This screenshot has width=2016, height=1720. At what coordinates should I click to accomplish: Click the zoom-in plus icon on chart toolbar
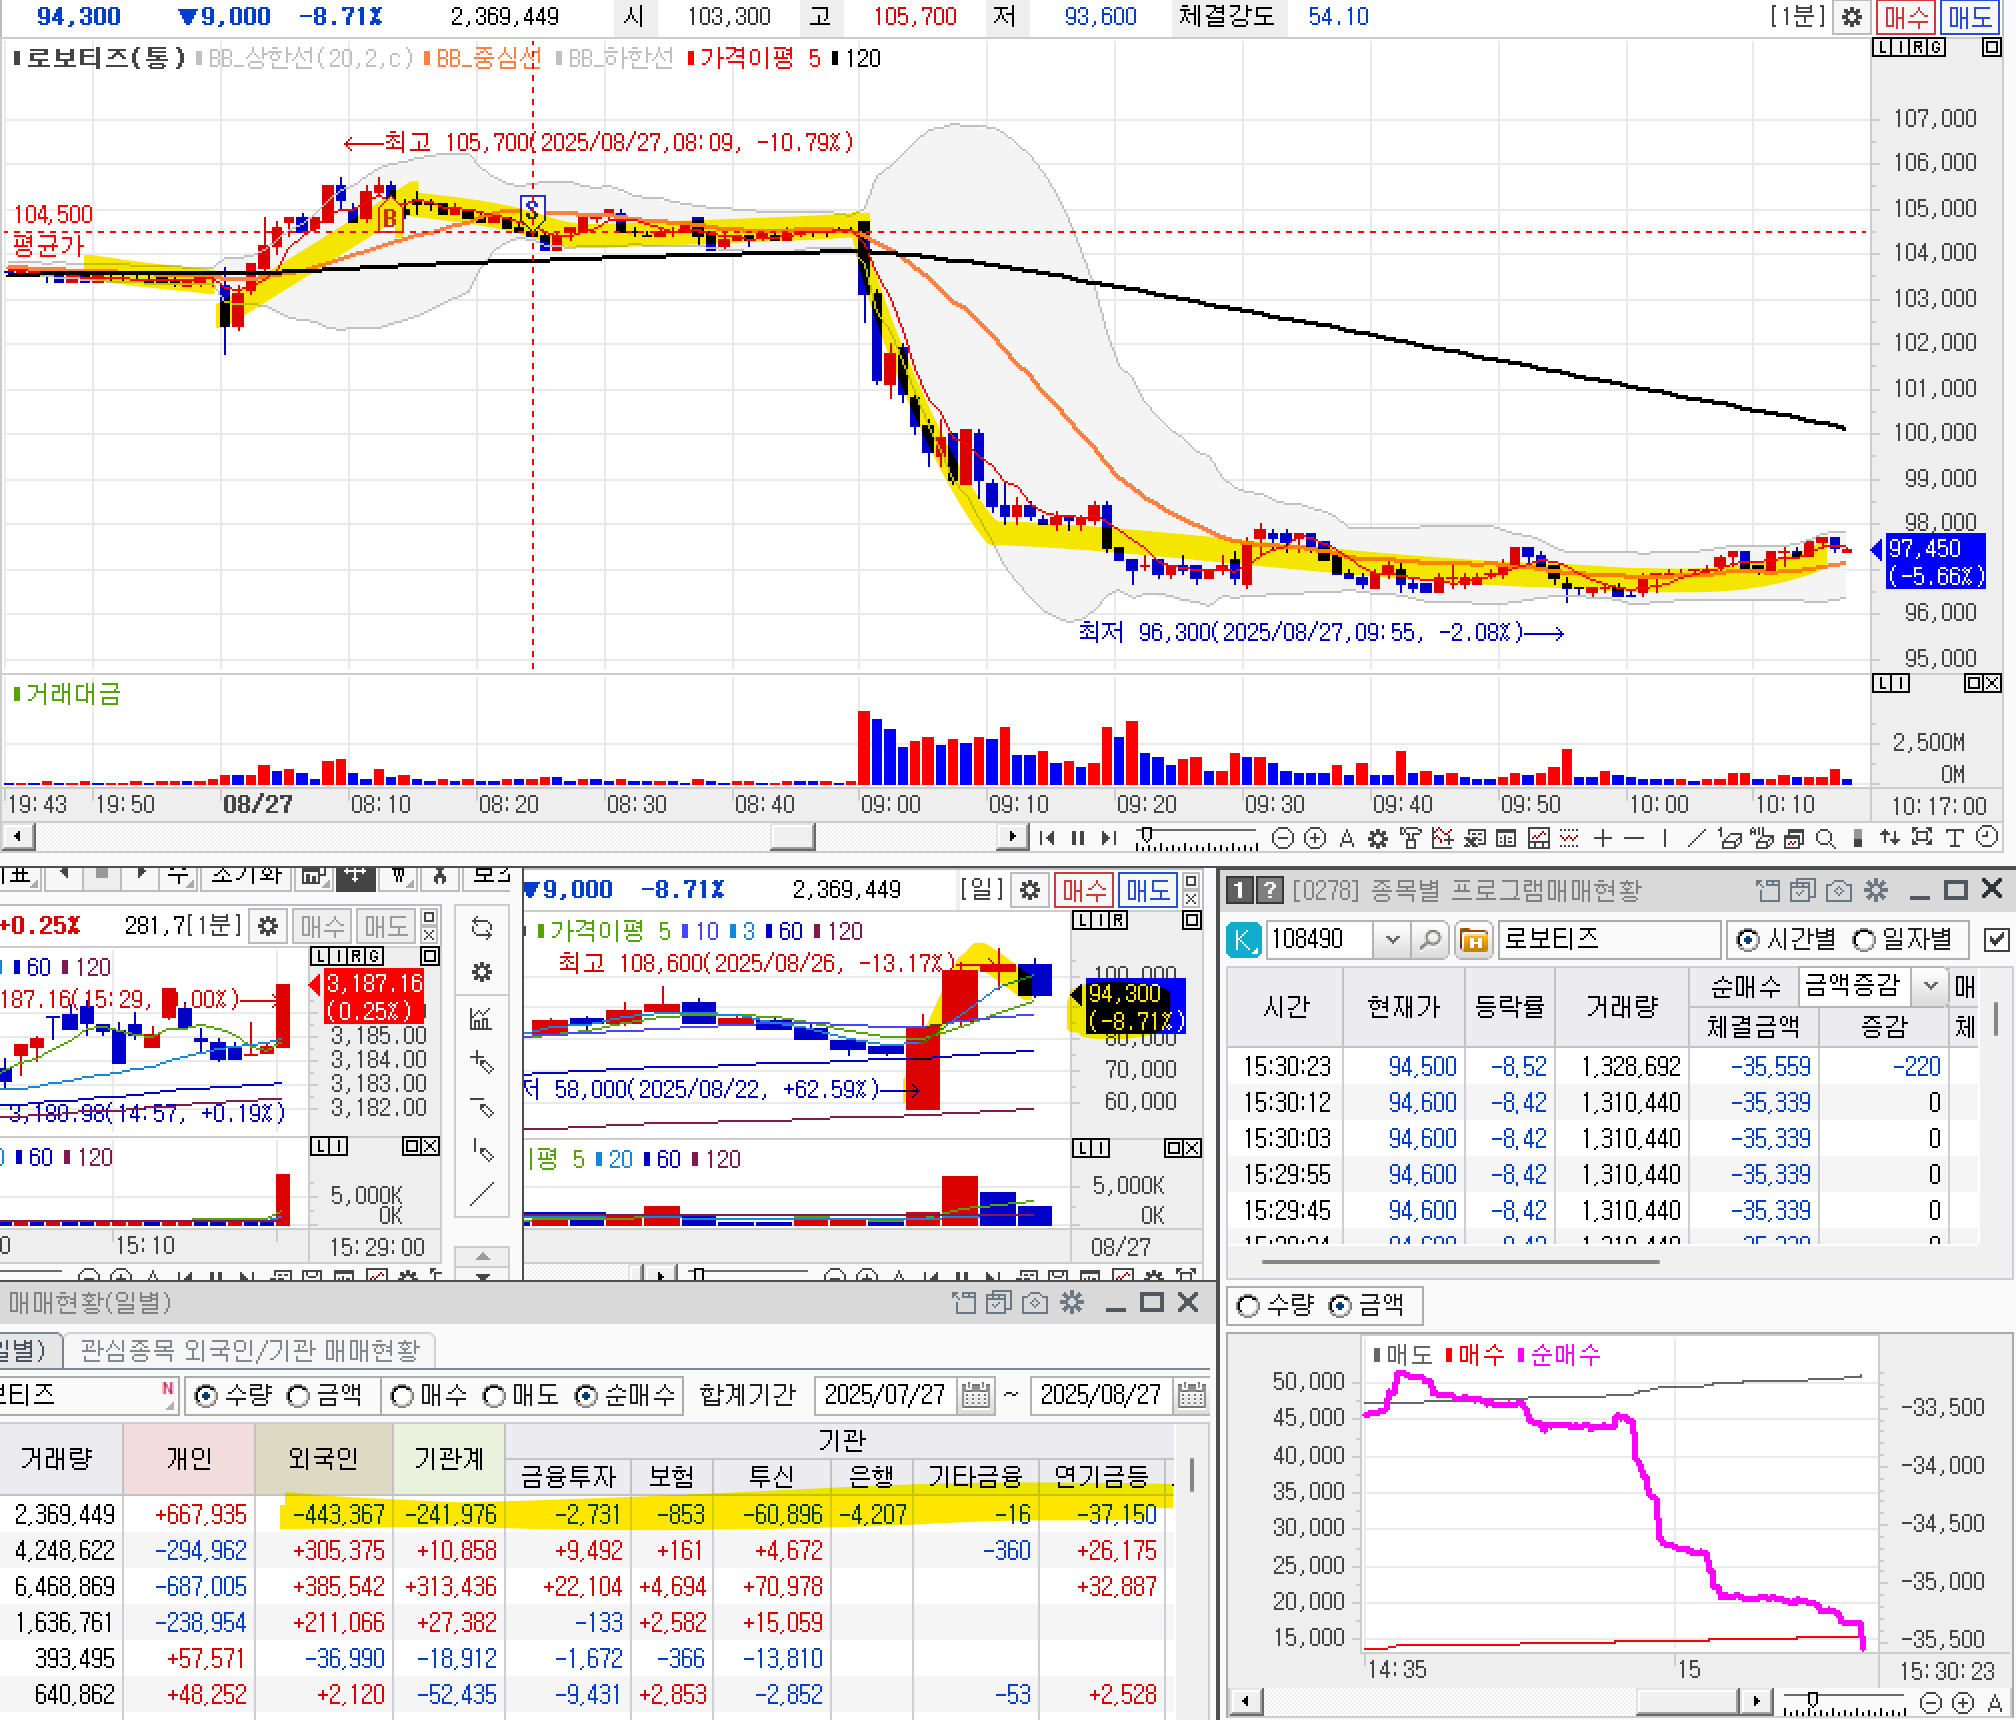pyautogui.click(x=1316, y=838)
